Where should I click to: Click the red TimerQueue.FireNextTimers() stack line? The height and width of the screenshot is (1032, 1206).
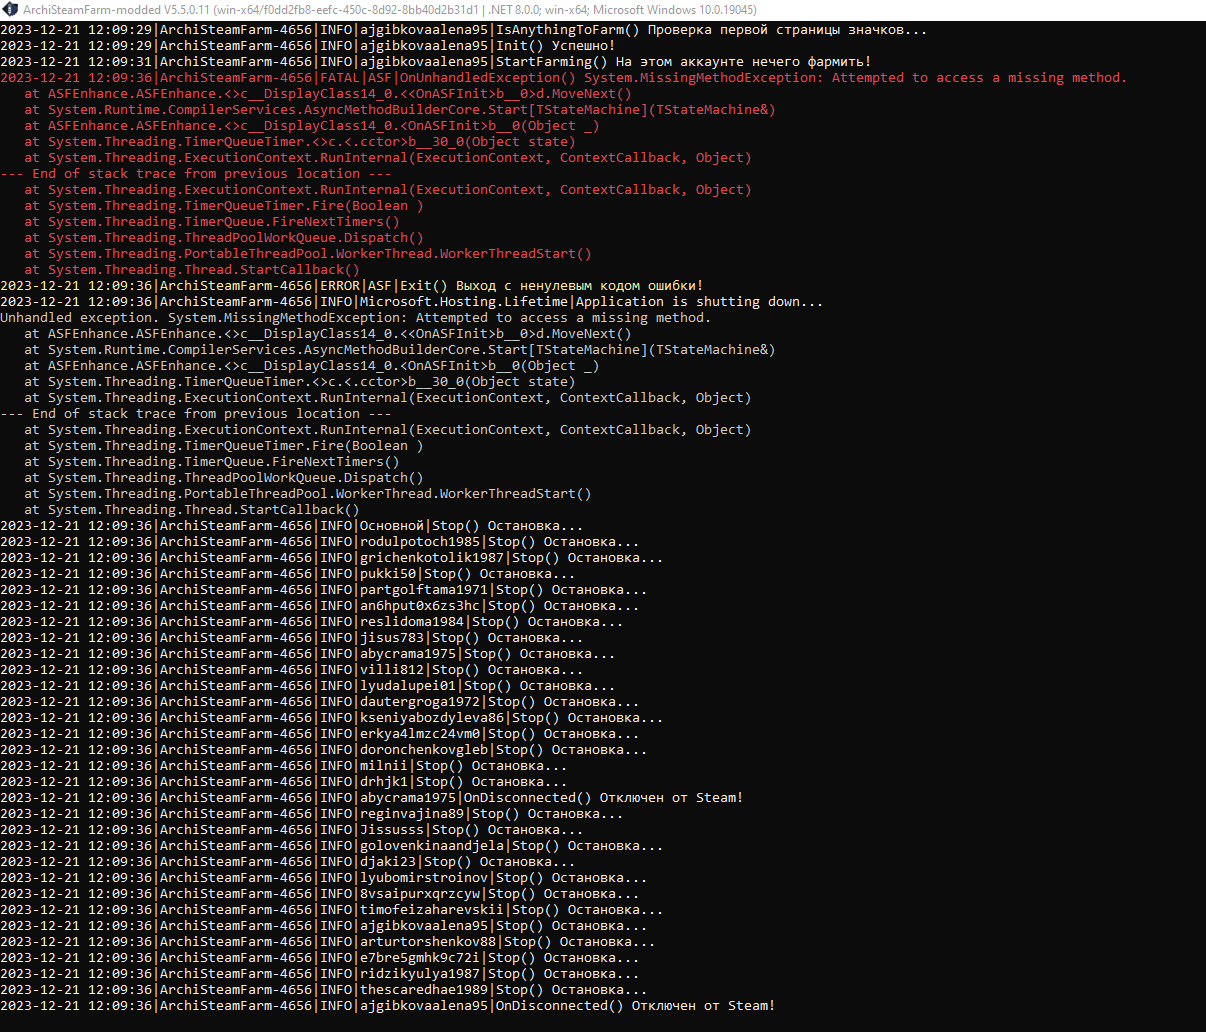[x=212, y=222]
